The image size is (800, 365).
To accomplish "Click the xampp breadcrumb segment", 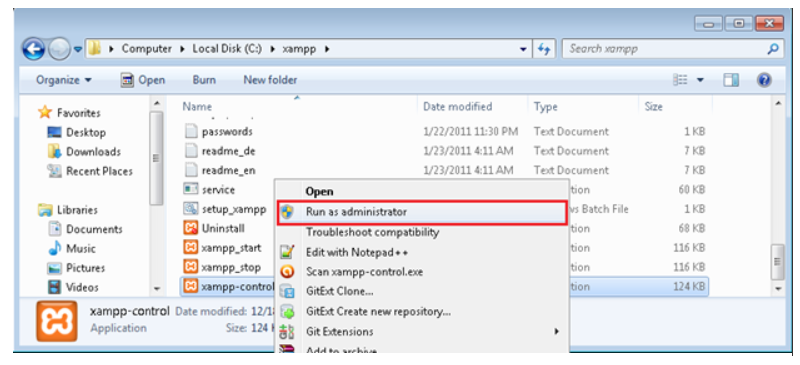I will point(300,49).
